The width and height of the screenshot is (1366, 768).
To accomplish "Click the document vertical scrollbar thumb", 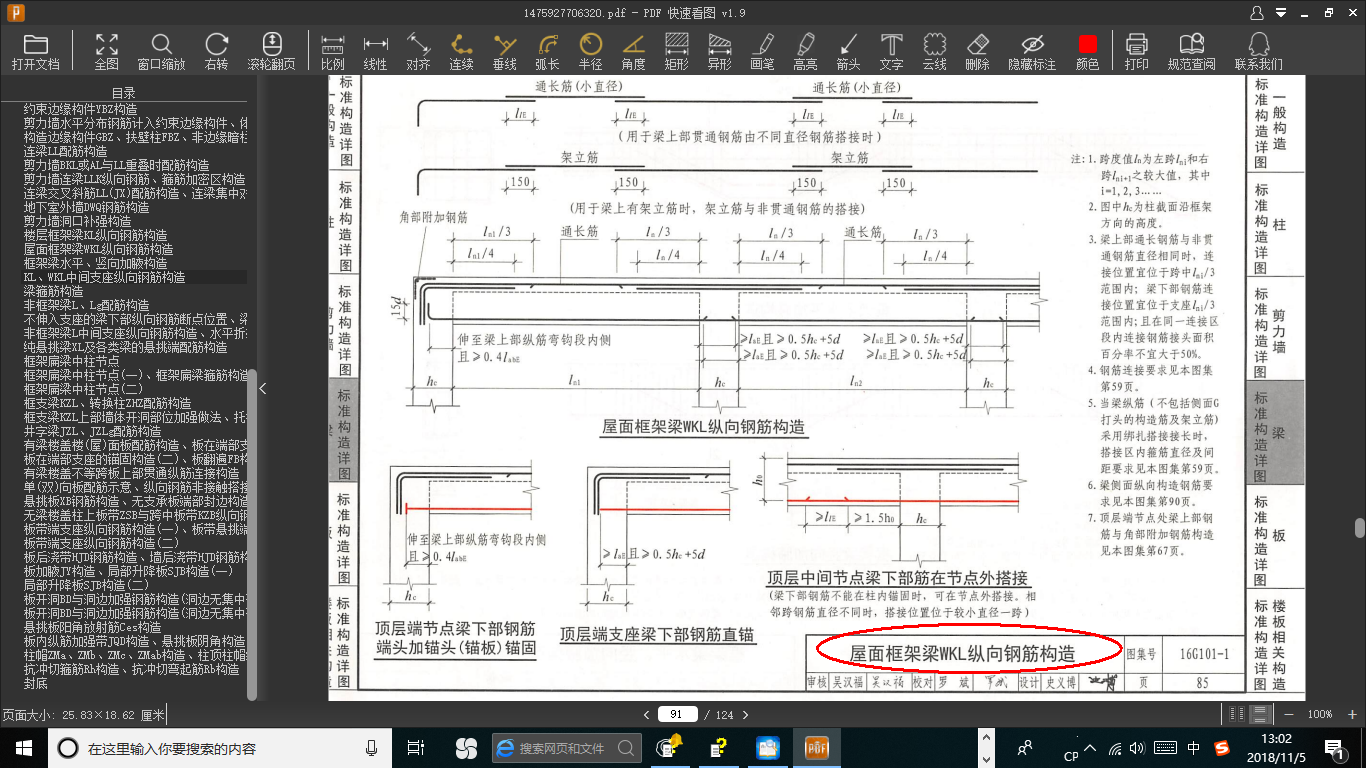I will pyautogui.click(x=1360, y=528).
